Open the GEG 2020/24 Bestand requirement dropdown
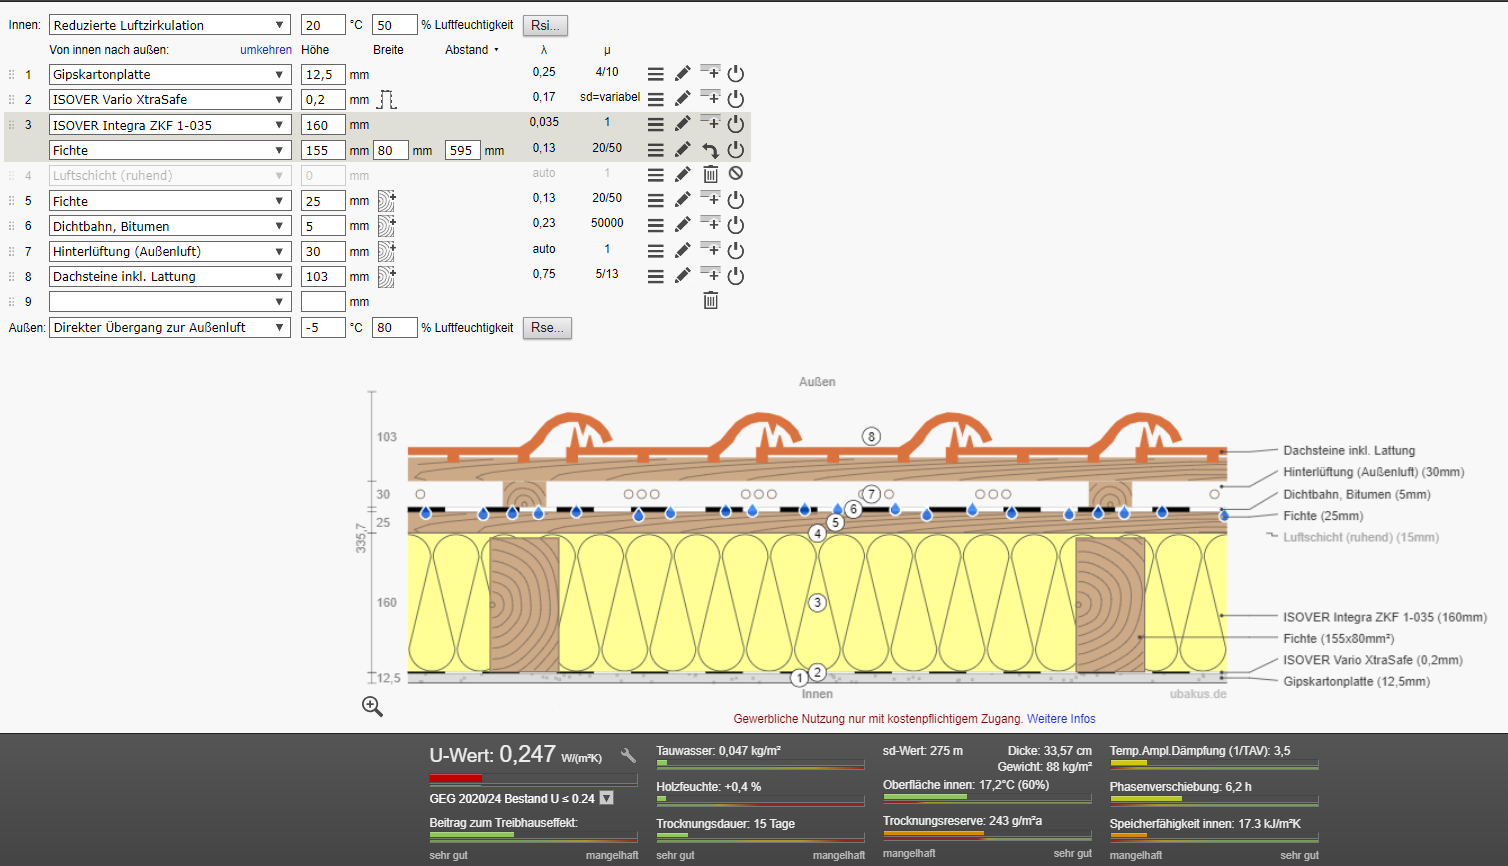Screen dimensions: 1508x866 (x=606, y=798)
